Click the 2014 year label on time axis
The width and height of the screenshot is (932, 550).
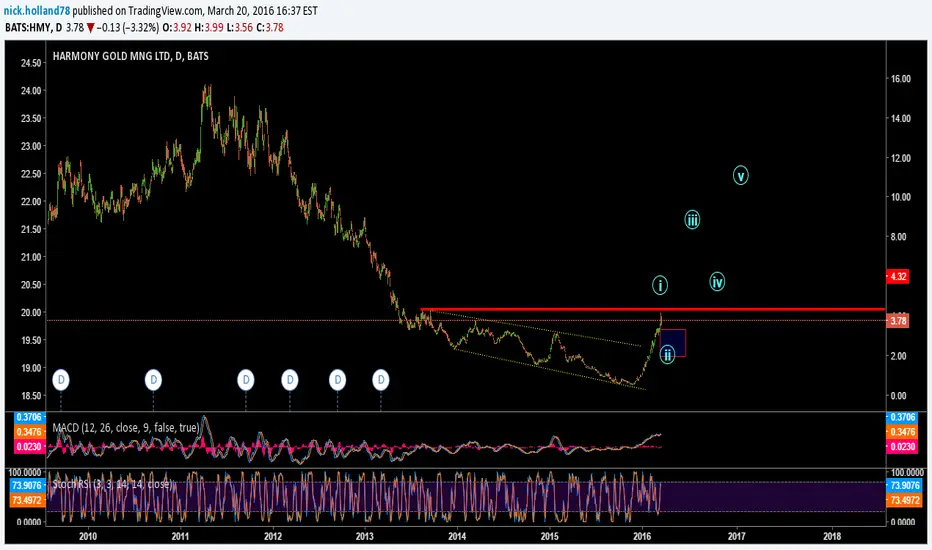pos(457,536)
